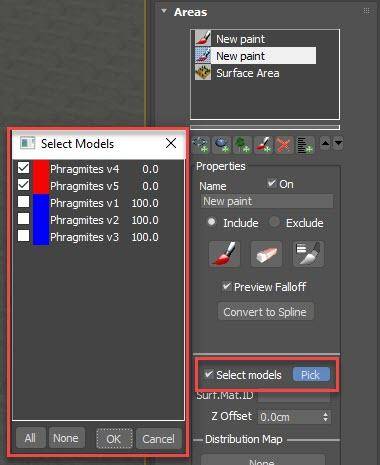Viewport: 380px width, 465px height.
Task: Increase Z Offset using the spinner up arrow
Action: (x=326, y=414)
